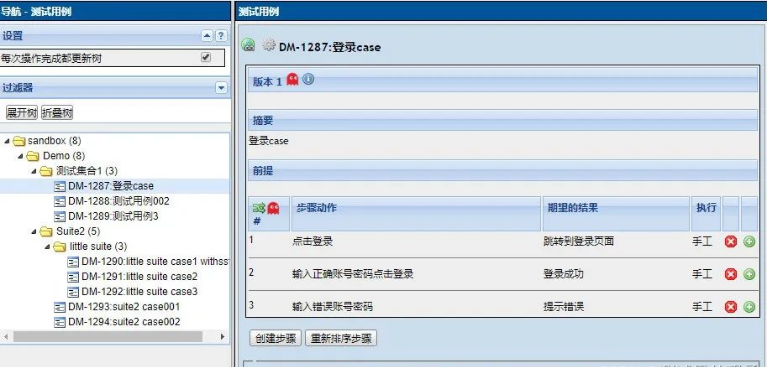This screenshot has width=767, height=367.
Task: Select DM-1294:suite2 case002 in tree
Action: click(x=124, y=322)
